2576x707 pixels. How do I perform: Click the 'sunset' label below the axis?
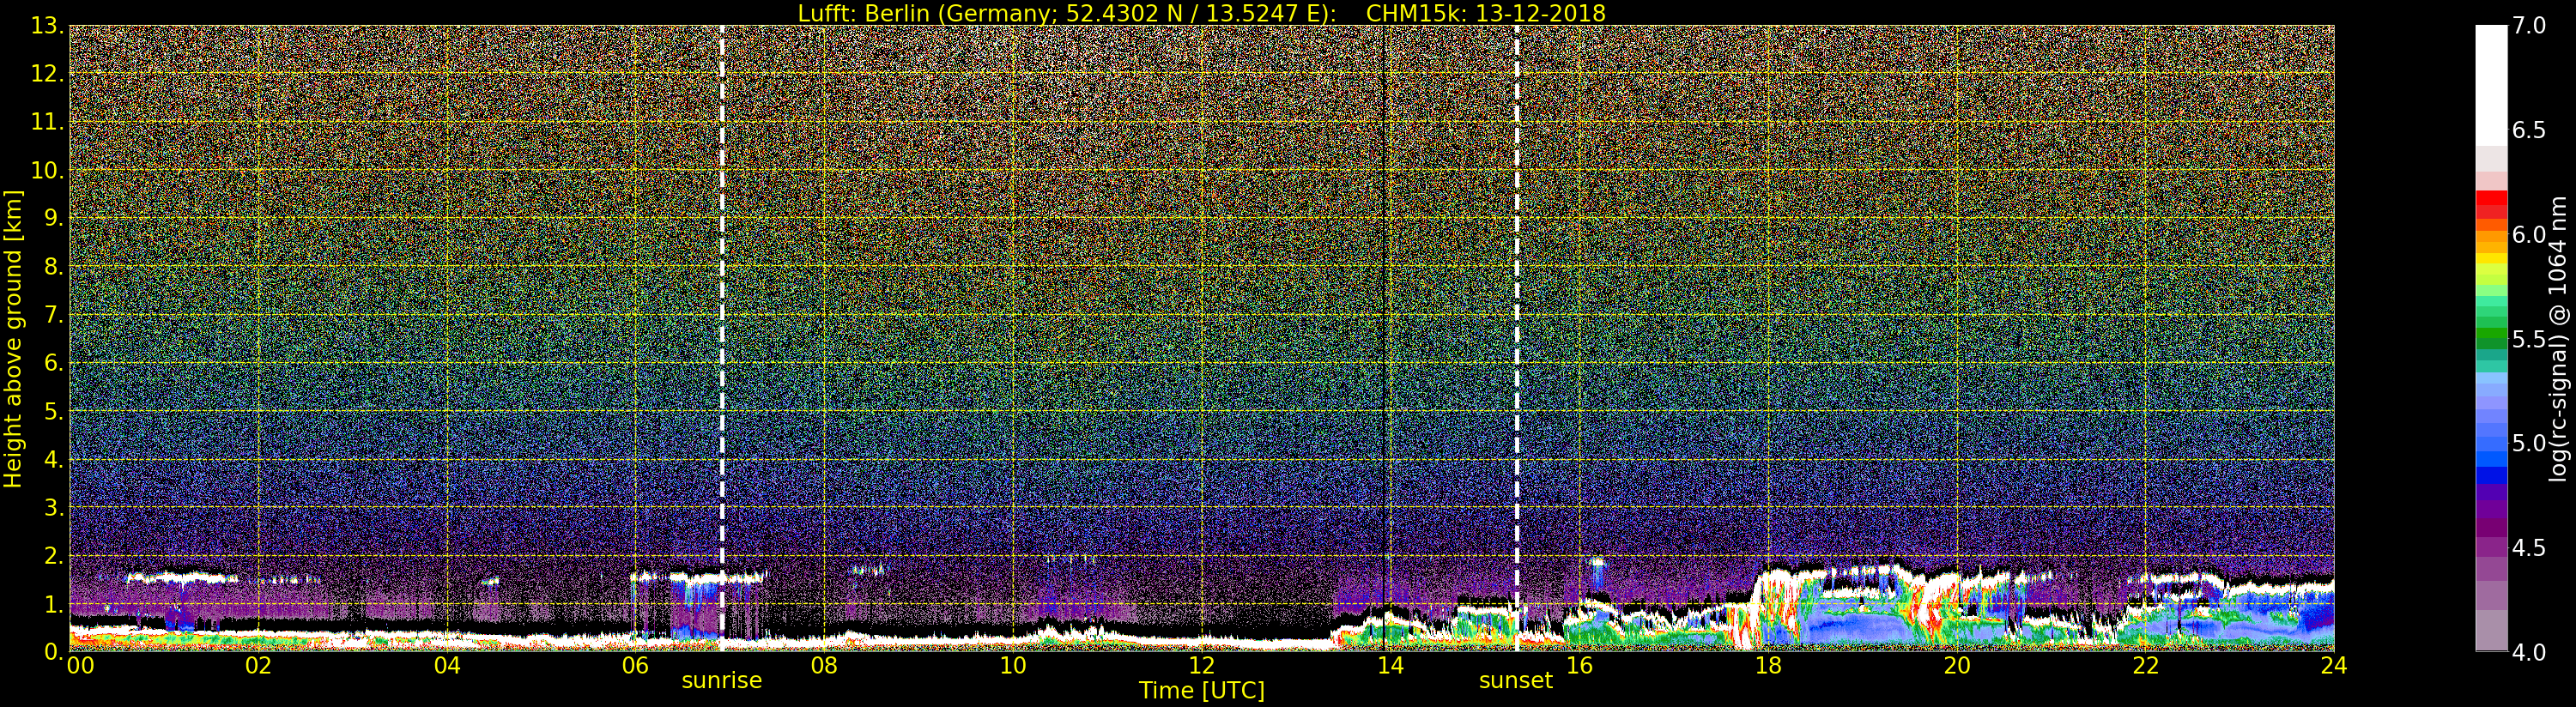pyautogui.click(x=1515, y=680)
